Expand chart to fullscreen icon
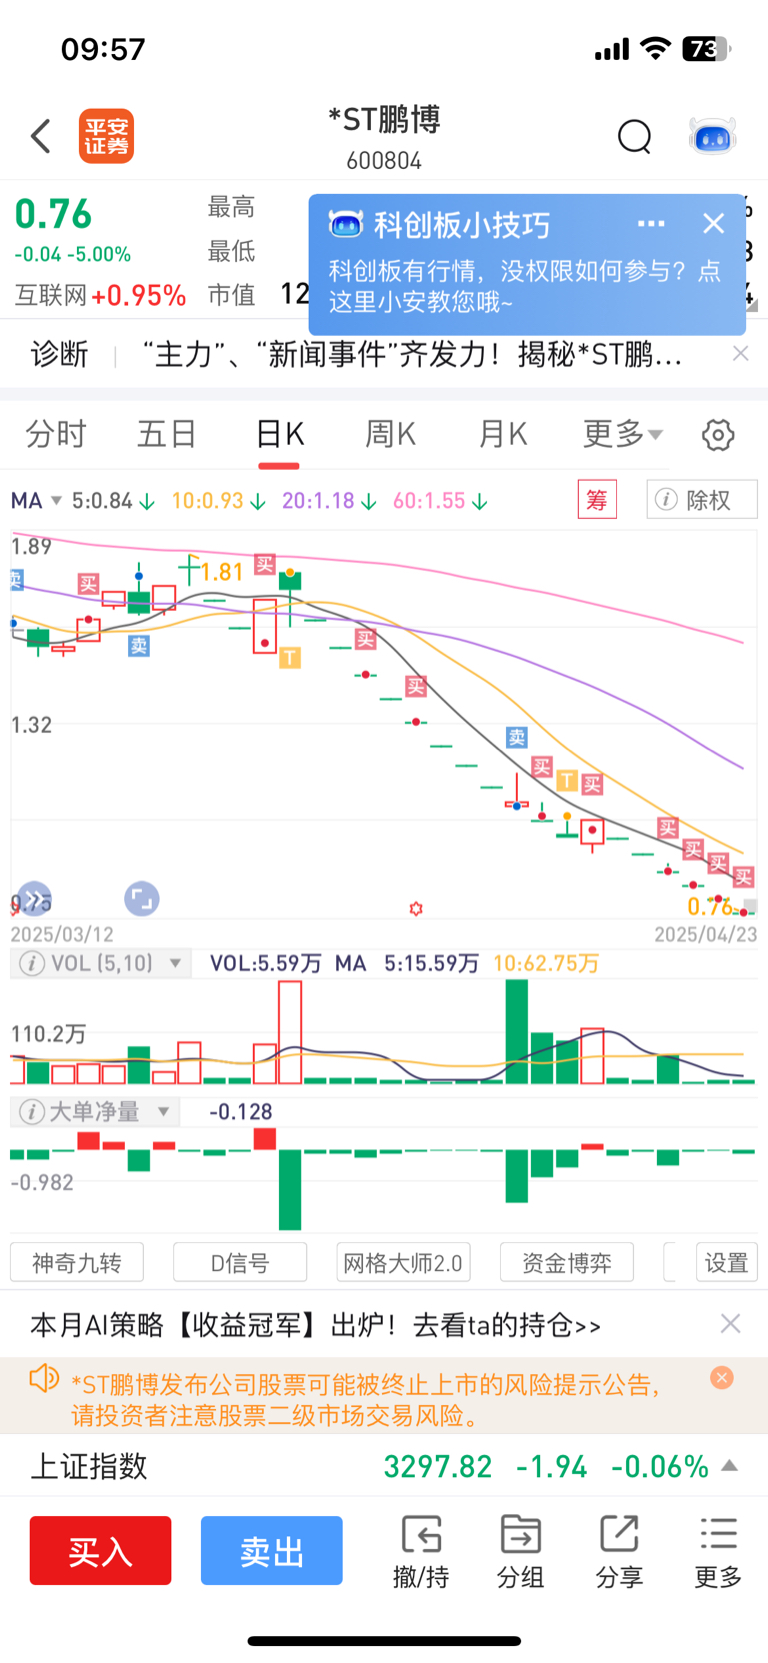The width and height of the screenshot is (768, 1663). [x=141, y=898]
